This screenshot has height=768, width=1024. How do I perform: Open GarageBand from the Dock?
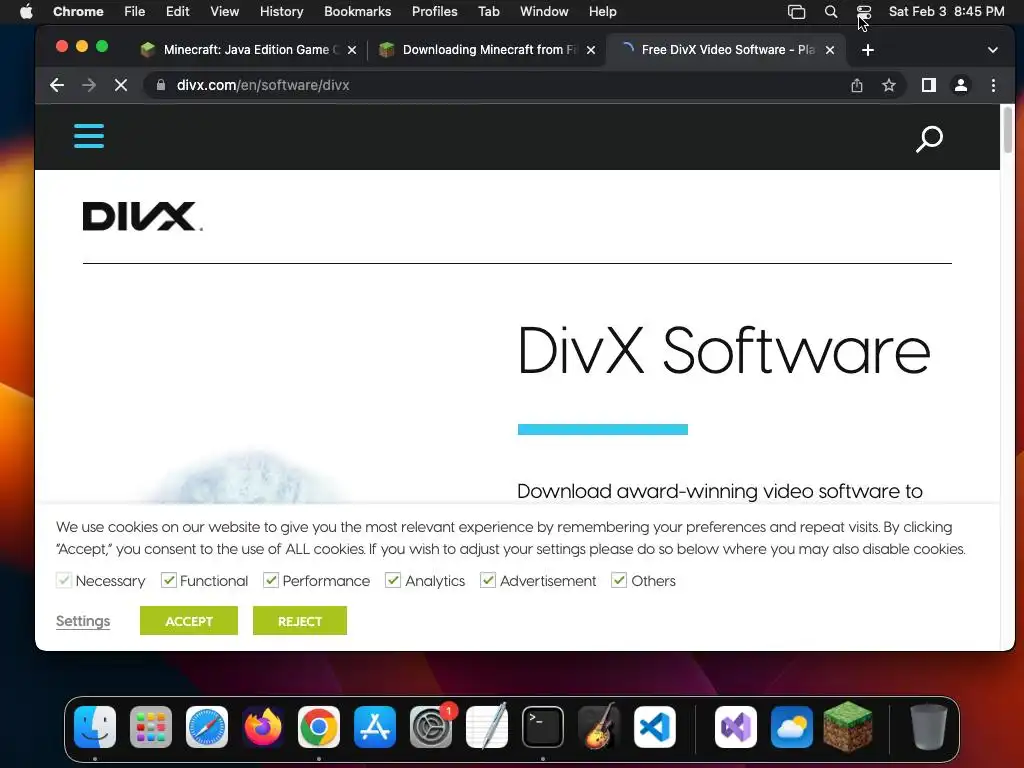coord(599,726)
